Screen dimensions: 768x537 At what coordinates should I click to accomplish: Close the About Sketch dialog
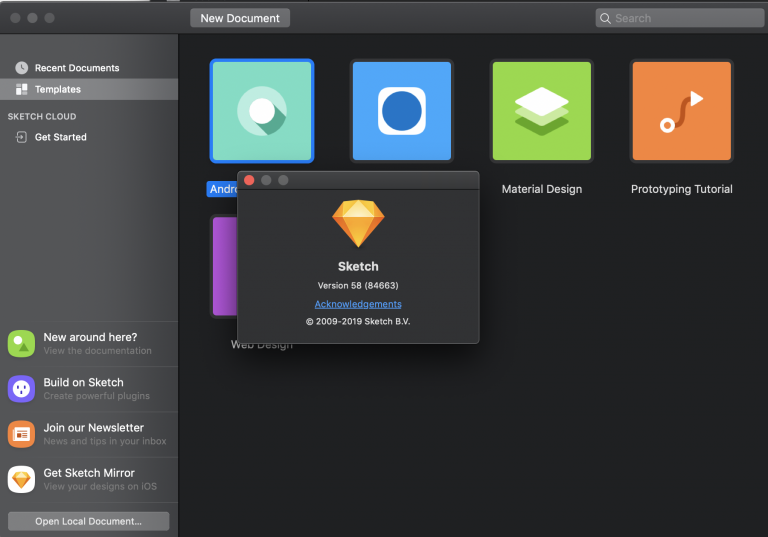249,180
